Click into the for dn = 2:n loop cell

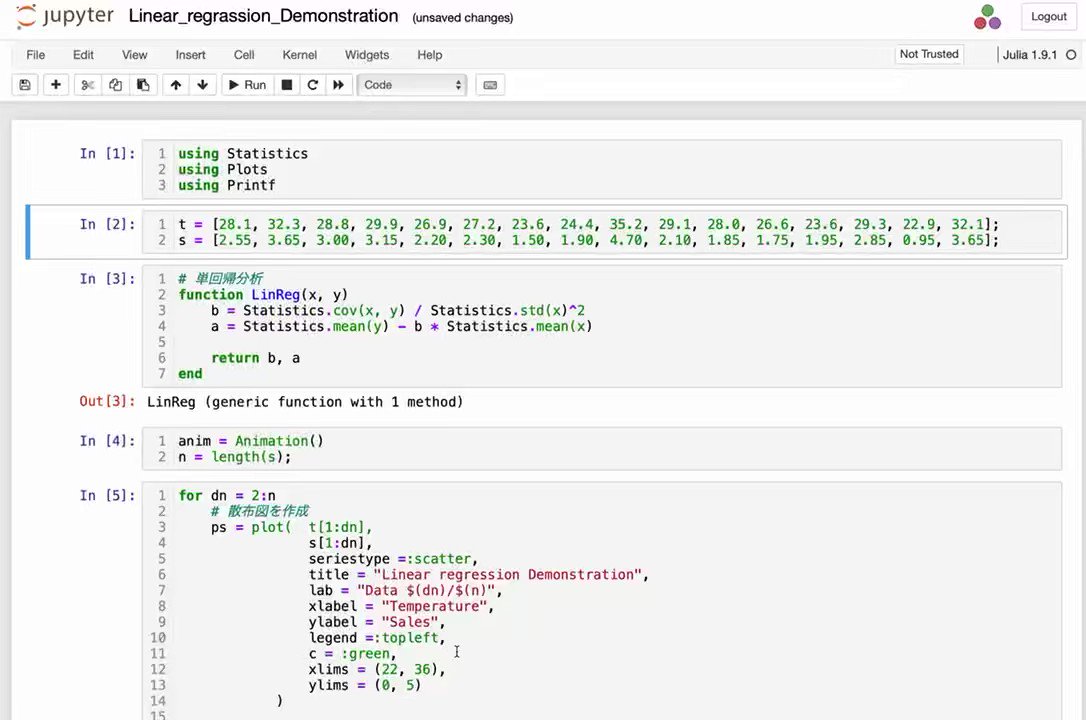(601, 601)
